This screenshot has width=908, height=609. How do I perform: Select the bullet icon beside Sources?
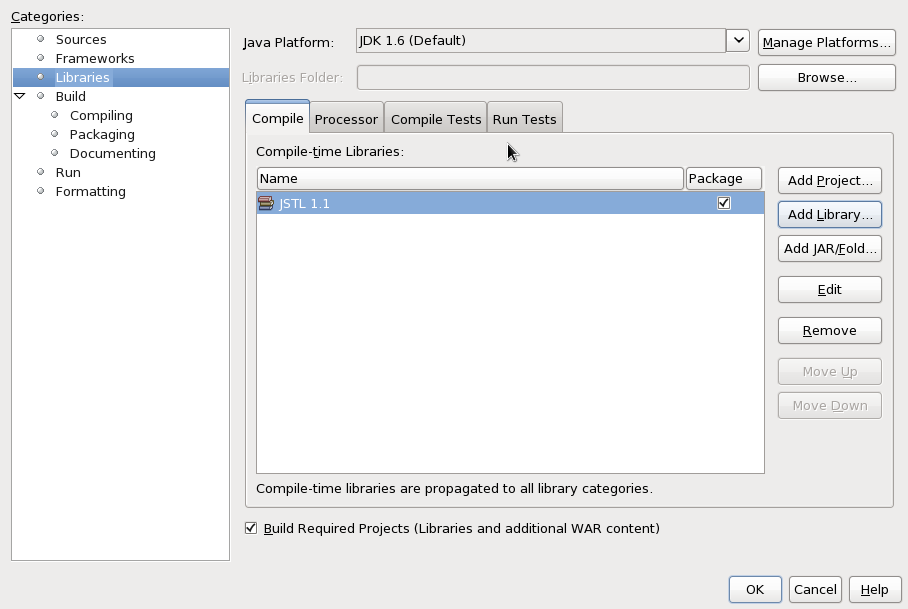pyautogui.click(x=41, y=39)
